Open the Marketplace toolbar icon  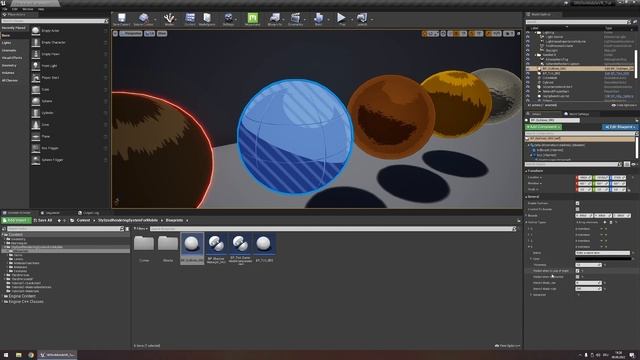pos(207,19)
